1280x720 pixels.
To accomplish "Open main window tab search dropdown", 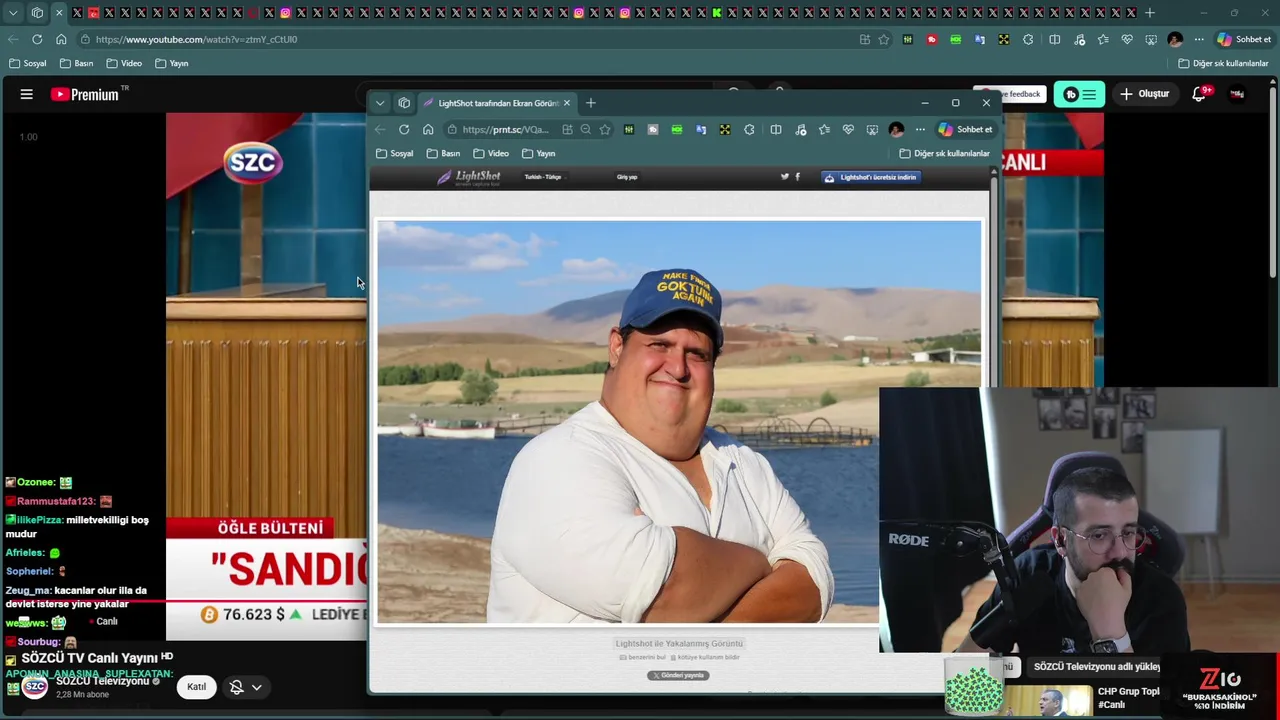I will pos(13,13).
